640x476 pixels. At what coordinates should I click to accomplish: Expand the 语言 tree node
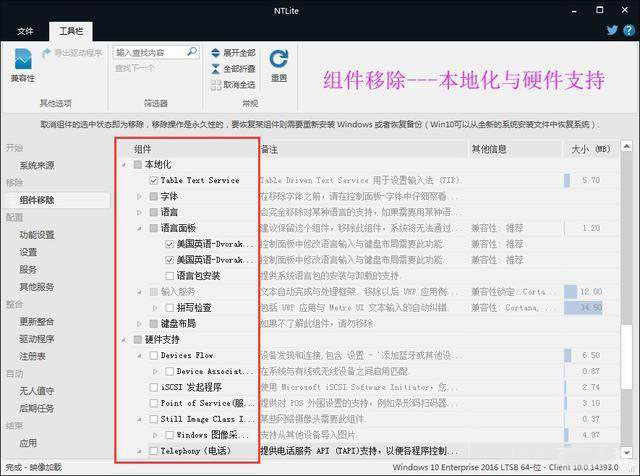[139, 213]
